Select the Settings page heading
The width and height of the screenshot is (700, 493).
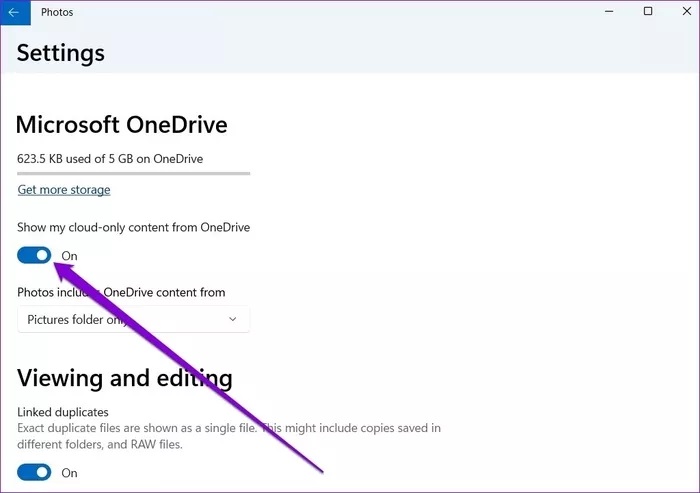(61, 52)
